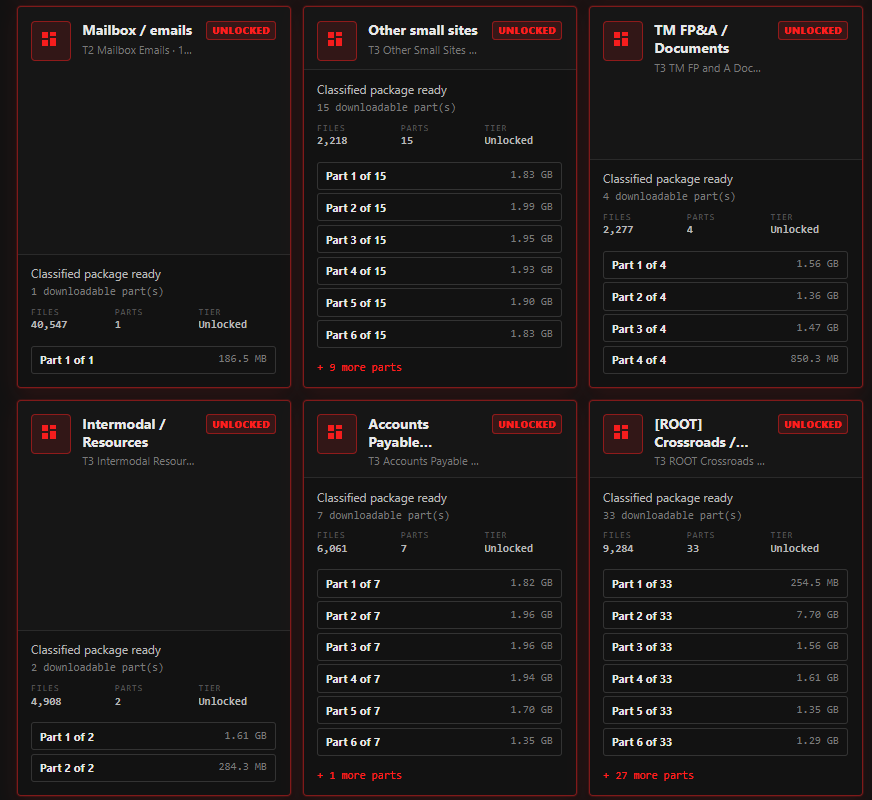Download Part 2 of 2 (284.3 MB)
The image size is (872, 800).
coord(153,768)
